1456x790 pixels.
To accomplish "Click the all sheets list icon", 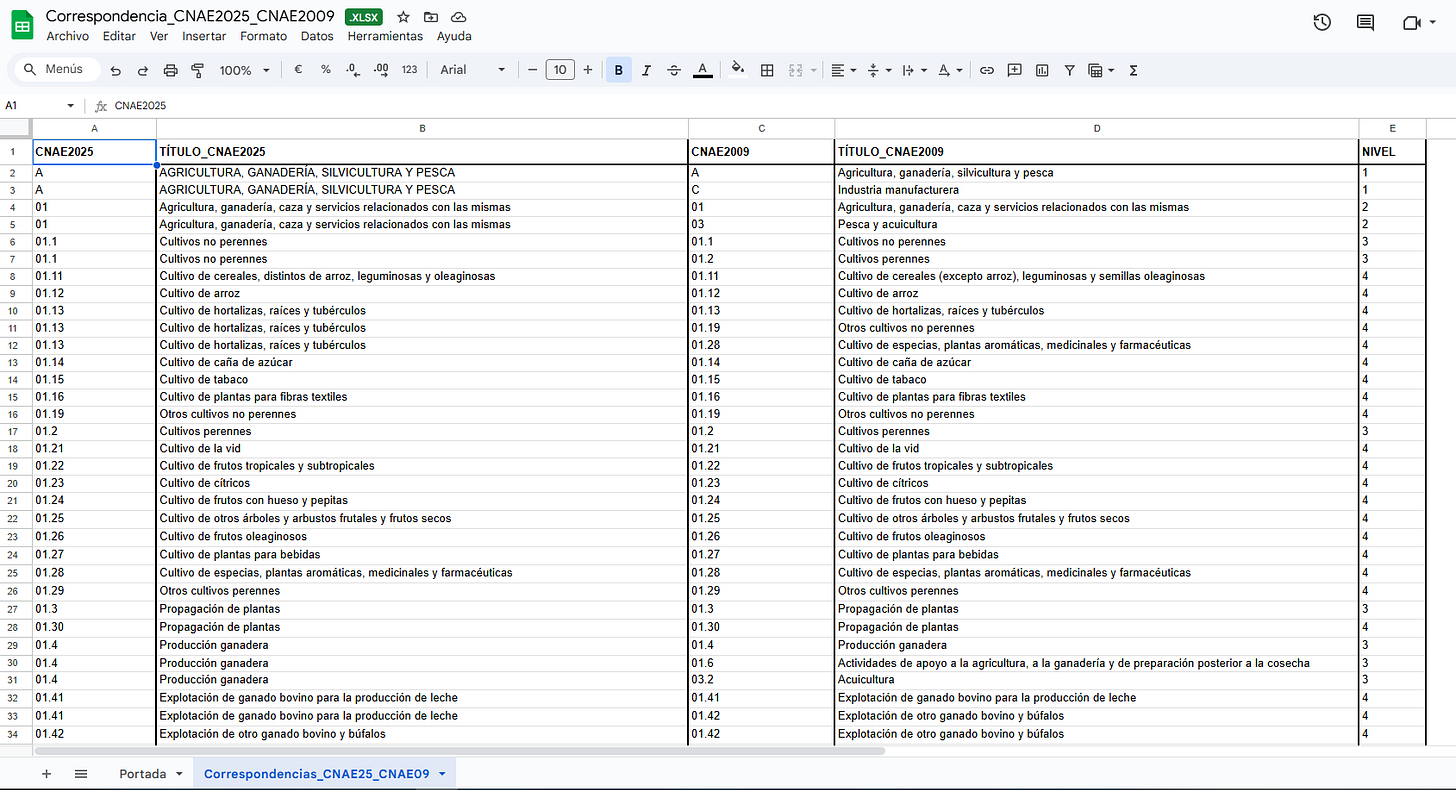I will pos(81,774).
